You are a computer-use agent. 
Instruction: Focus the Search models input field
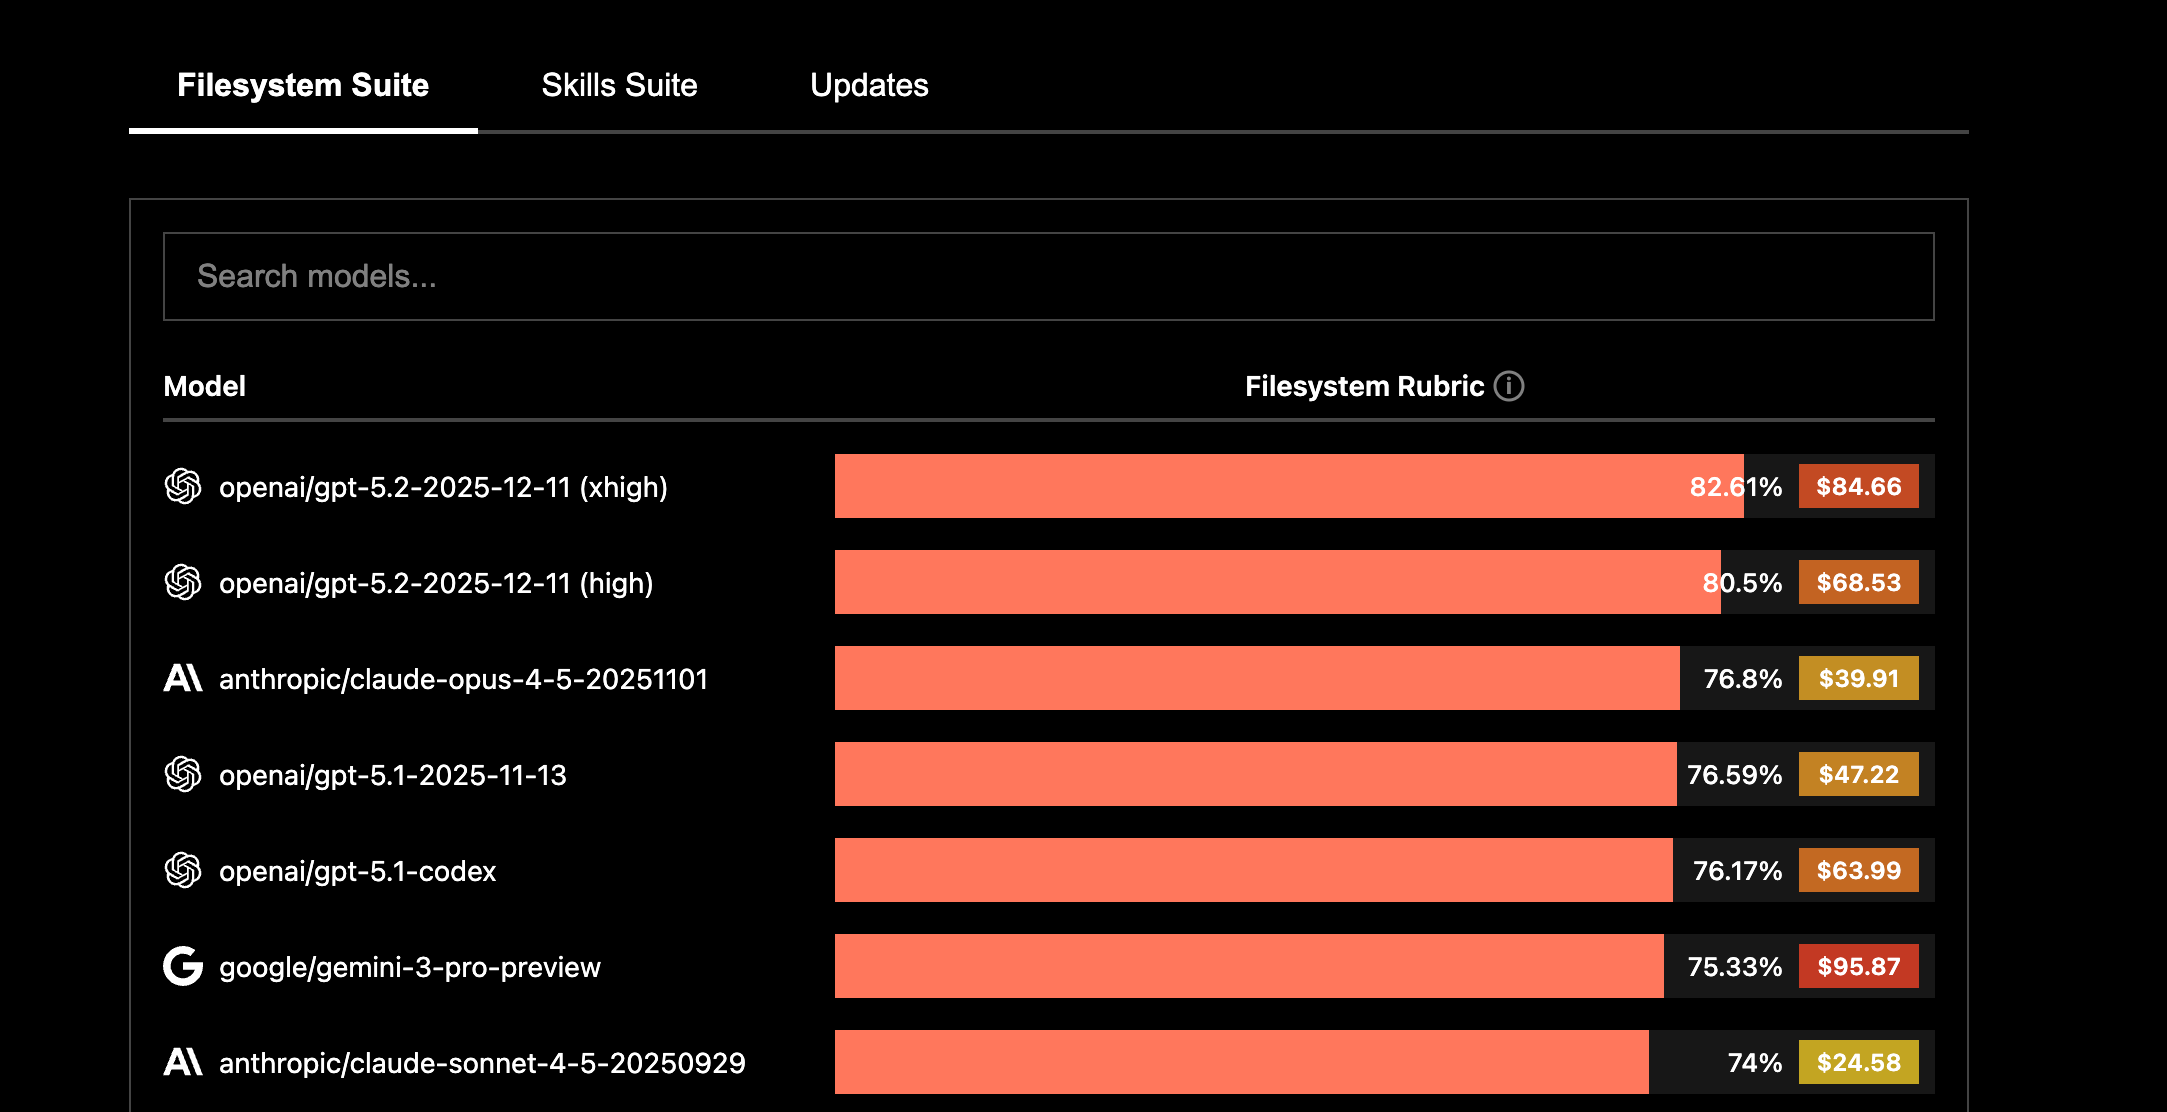coord(1048,277)
